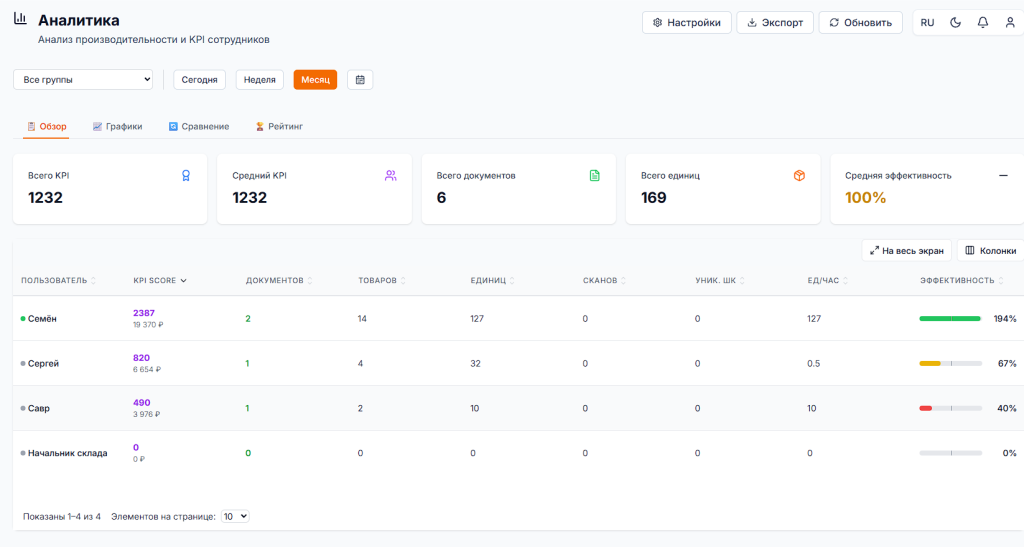Click the Сергей user row name
The image size is (1024, 547).
43,364
